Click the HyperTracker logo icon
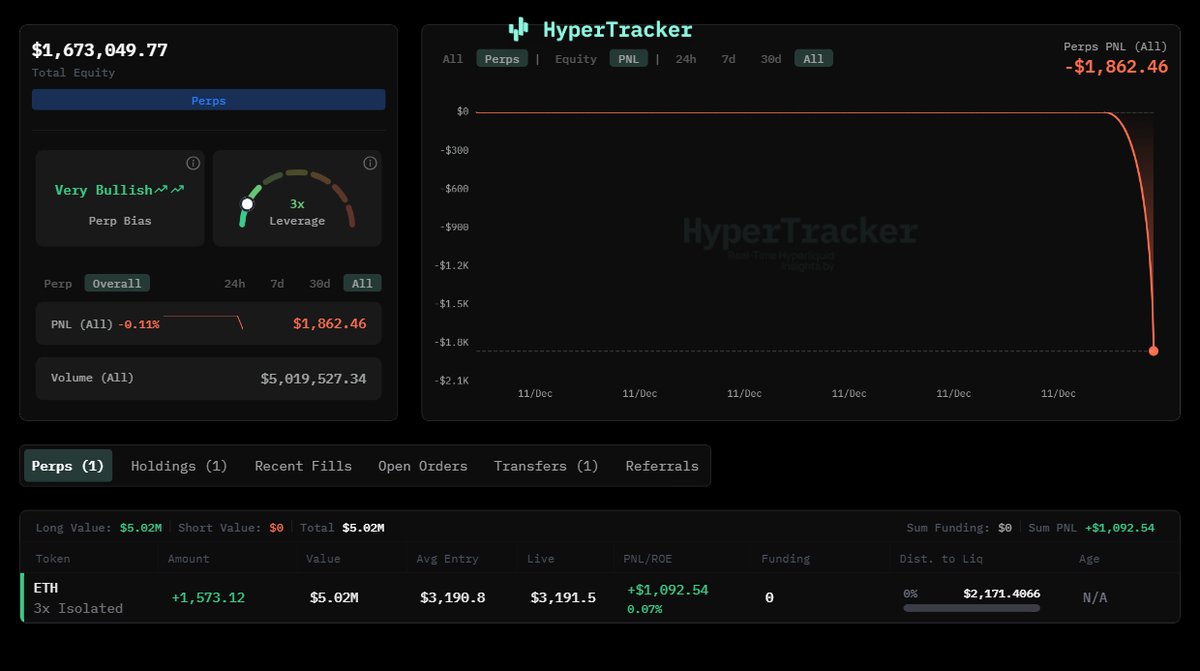 [x=518, y=29]
